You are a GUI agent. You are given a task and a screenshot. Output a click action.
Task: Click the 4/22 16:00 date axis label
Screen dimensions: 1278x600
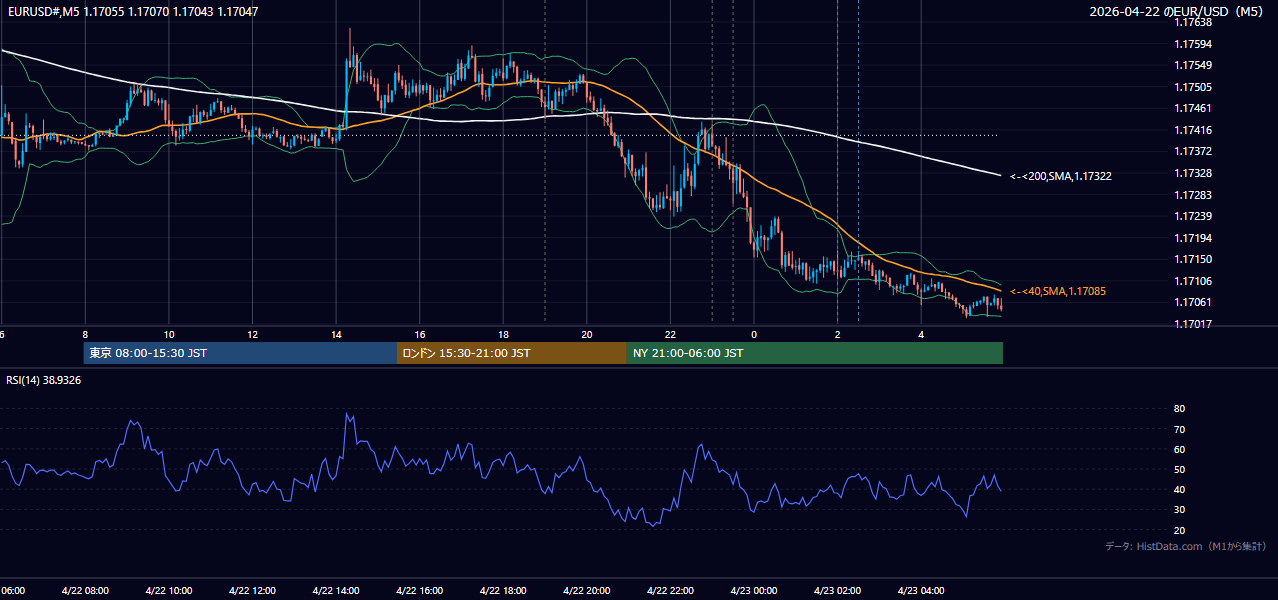(420, 591)
